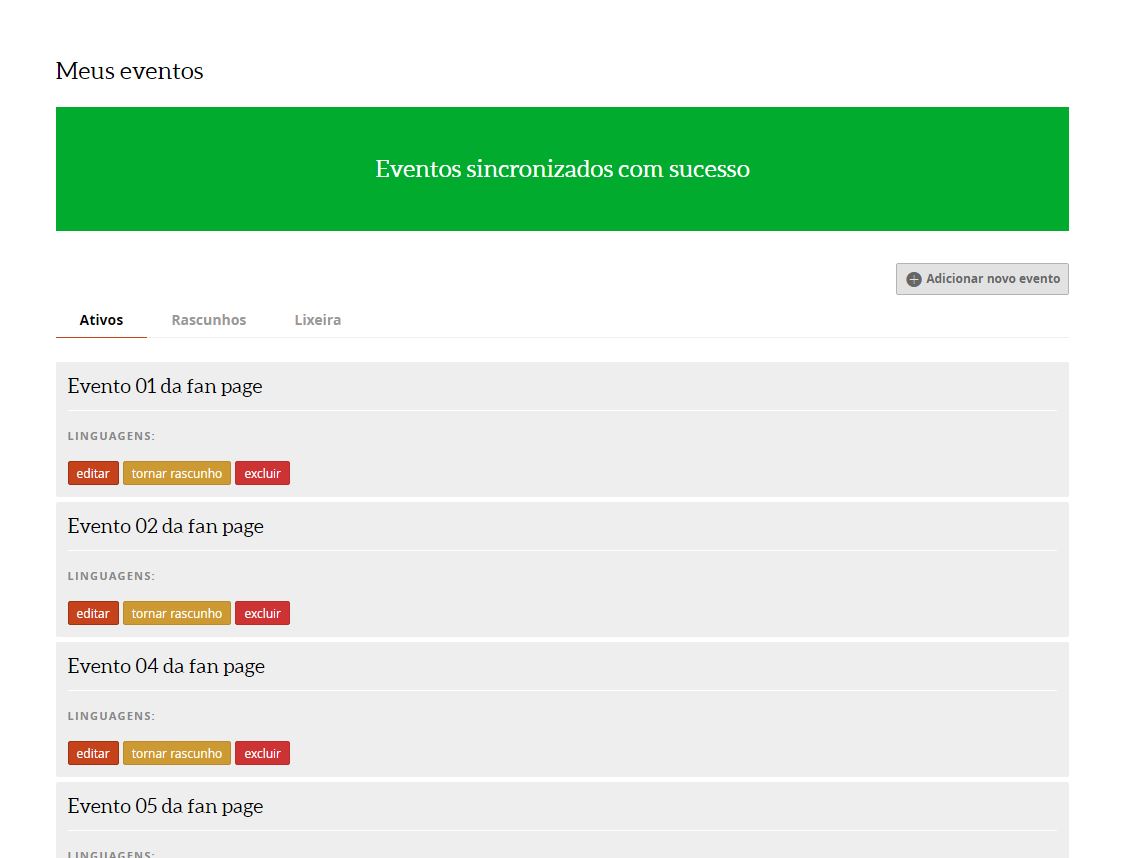This screenshot has width=1123, height=858.
Task: Open the Evento 01 da fan page title
Action: tap(165, 386)
